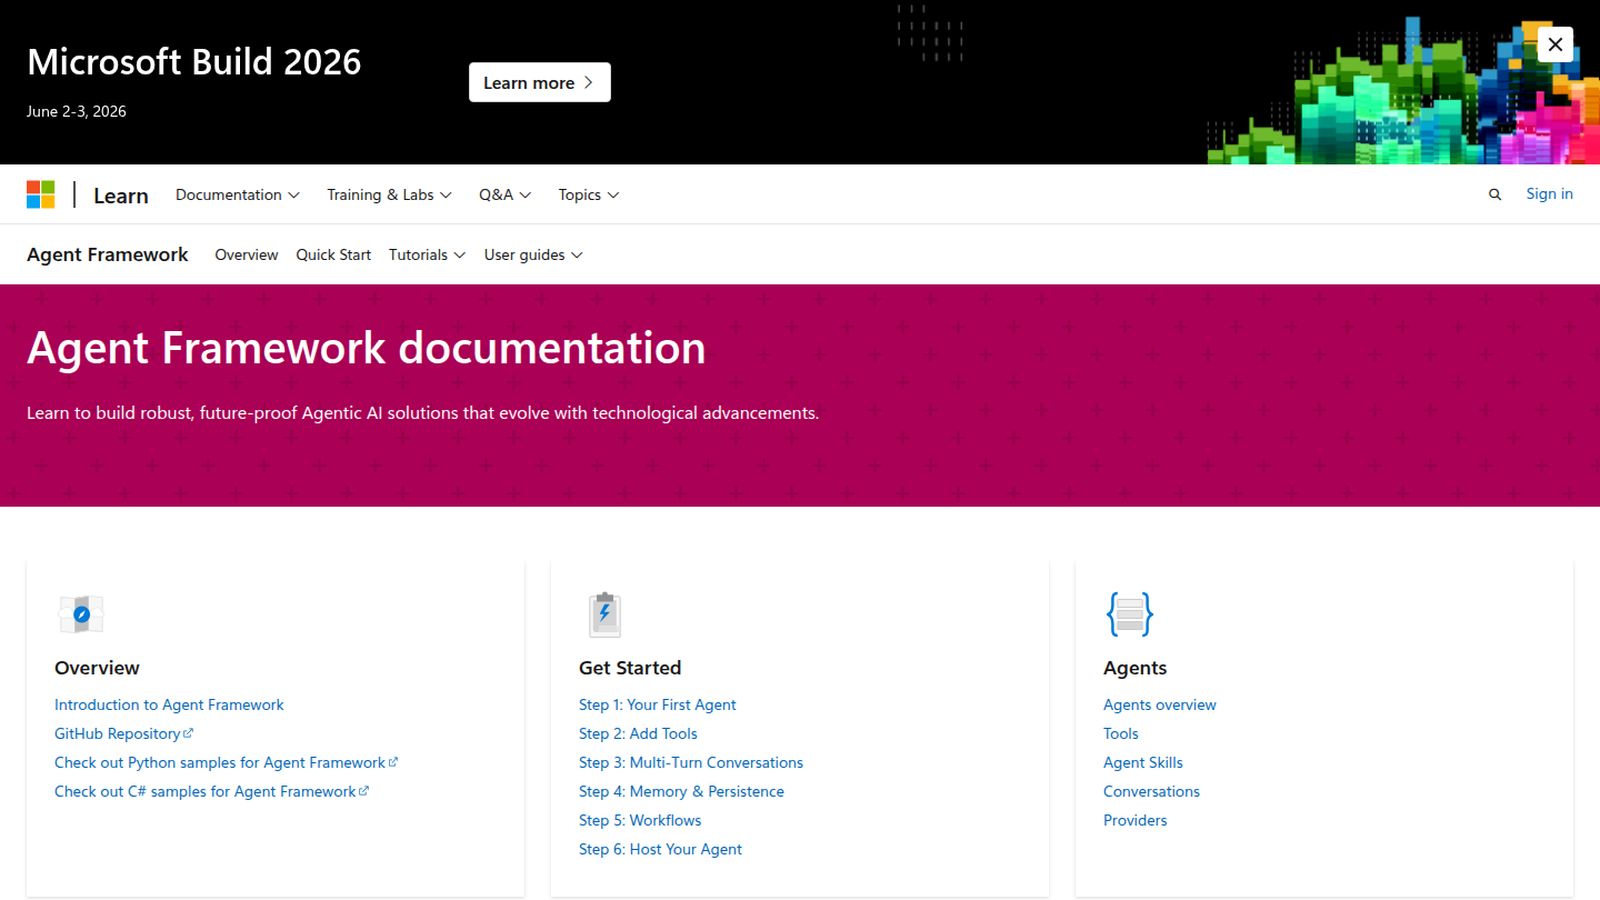
Task: Click the Learn more button
Action: pos(539,82)
